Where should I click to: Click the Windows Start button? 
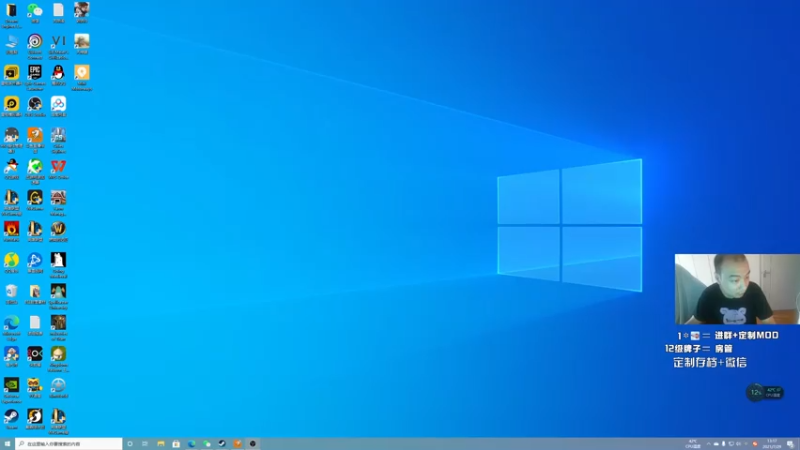[x=7, y=444]
